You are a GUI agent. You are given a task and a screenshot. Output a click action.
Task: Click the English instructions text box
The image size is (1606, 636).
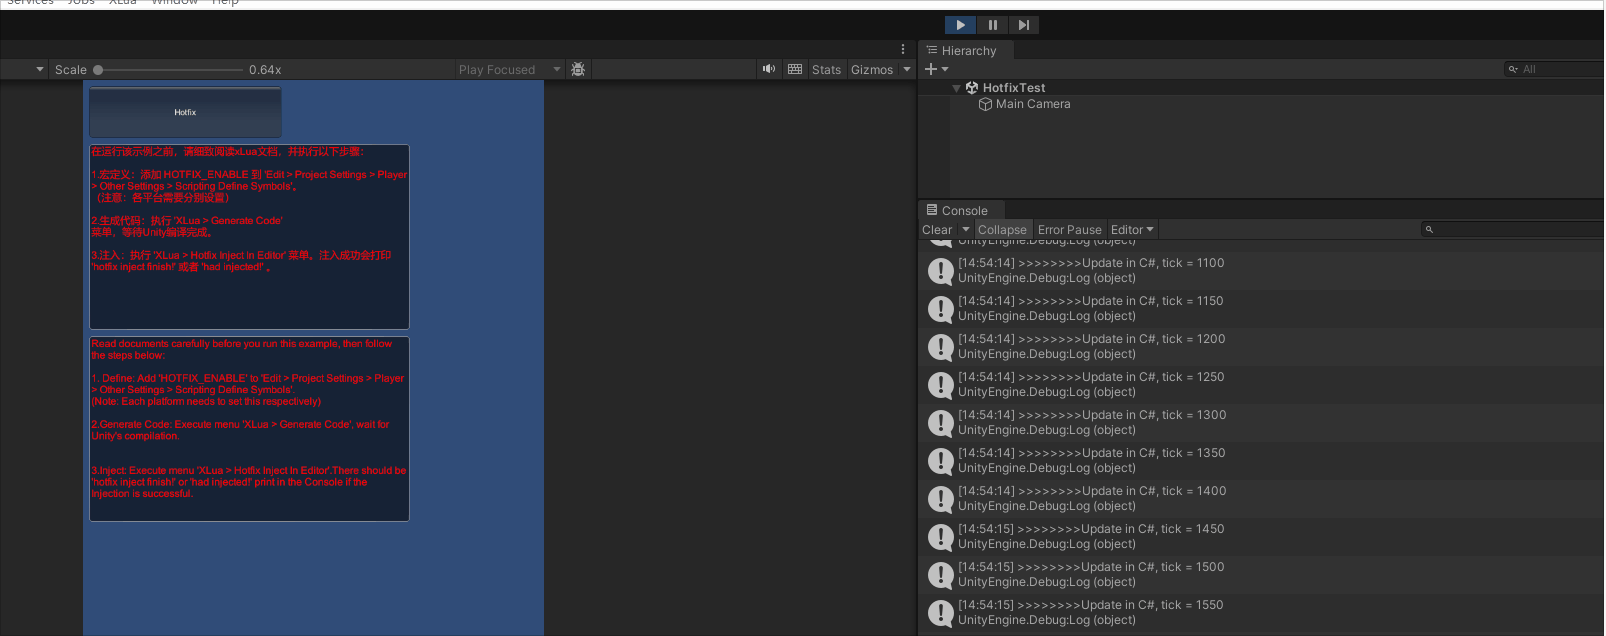coord(249,429)
